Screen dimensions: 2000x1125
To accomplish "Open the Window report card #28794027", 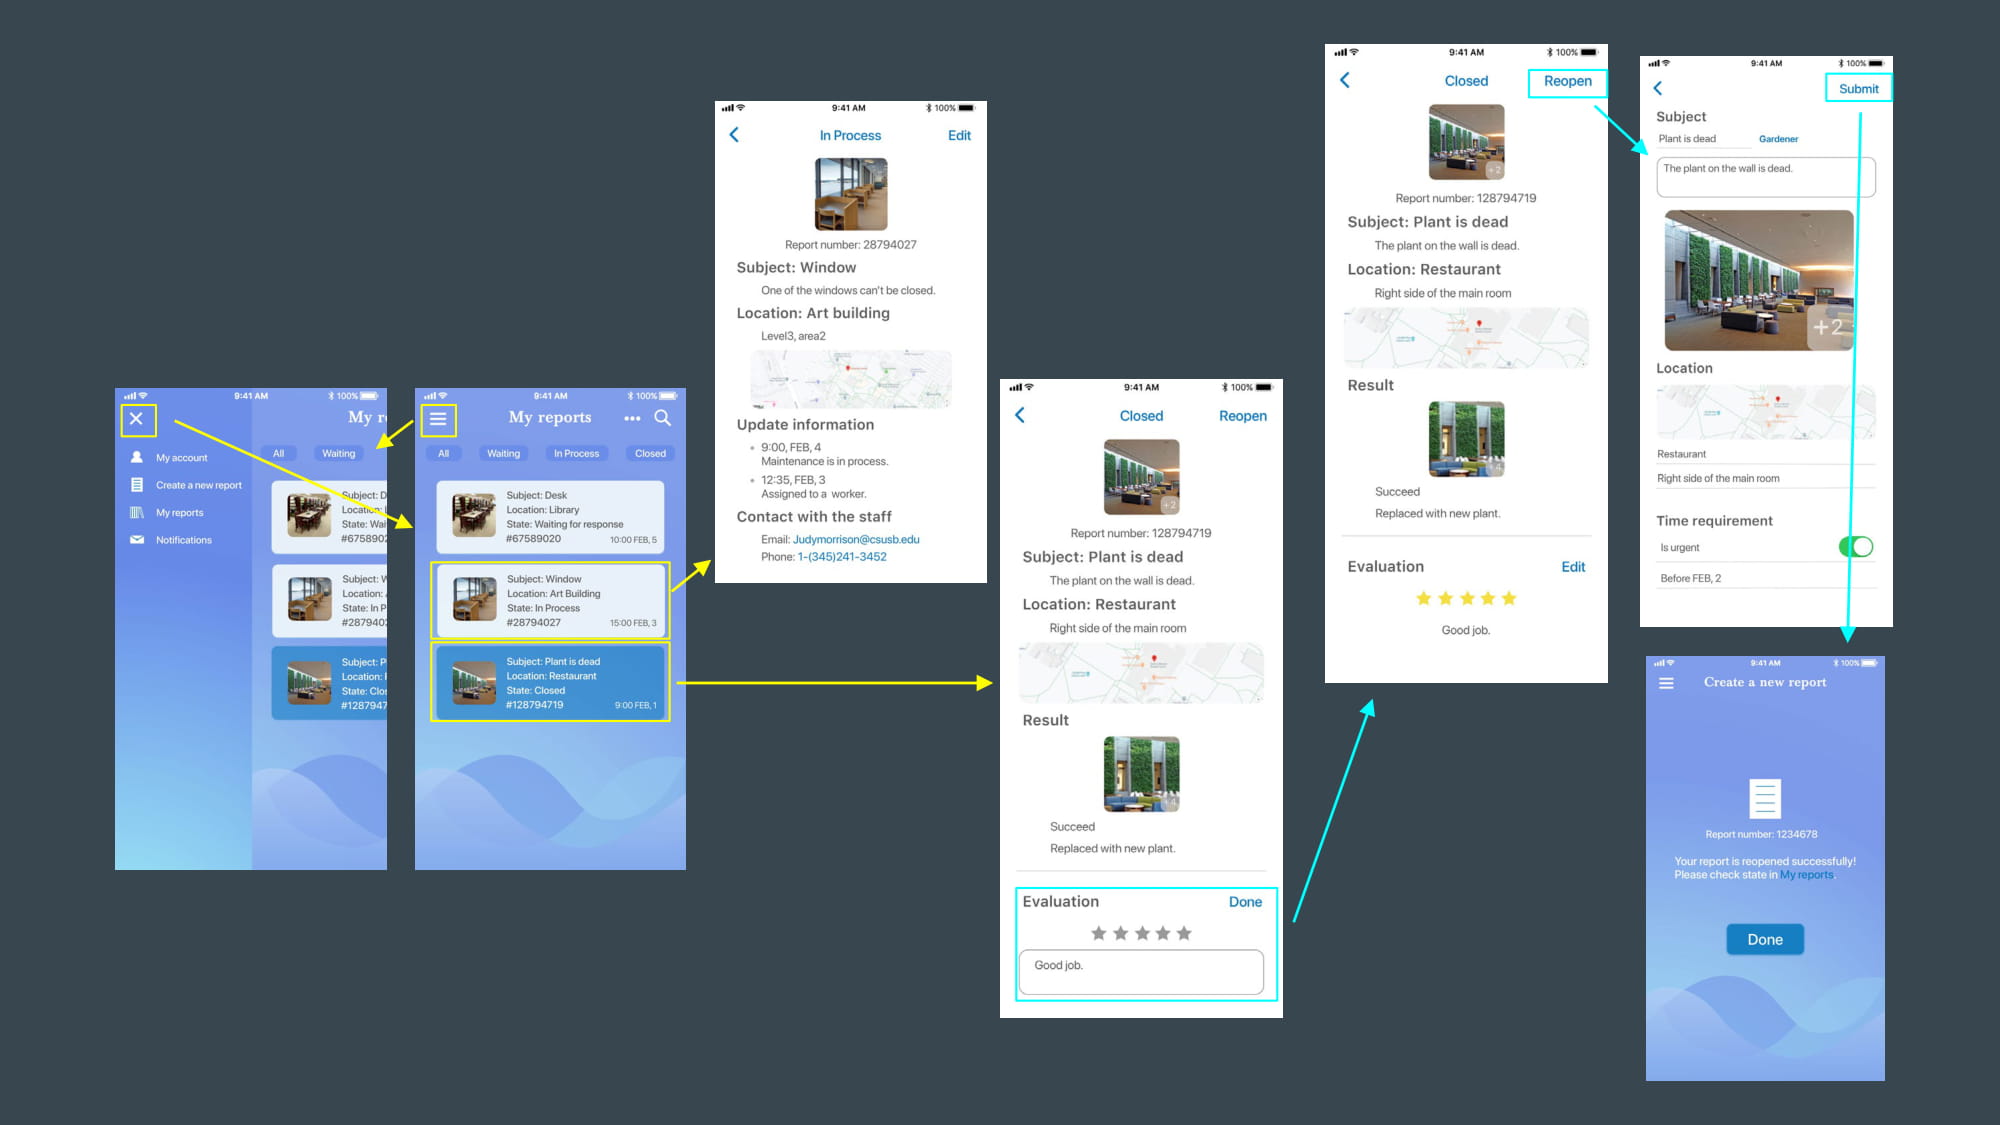I will [550, 601].
